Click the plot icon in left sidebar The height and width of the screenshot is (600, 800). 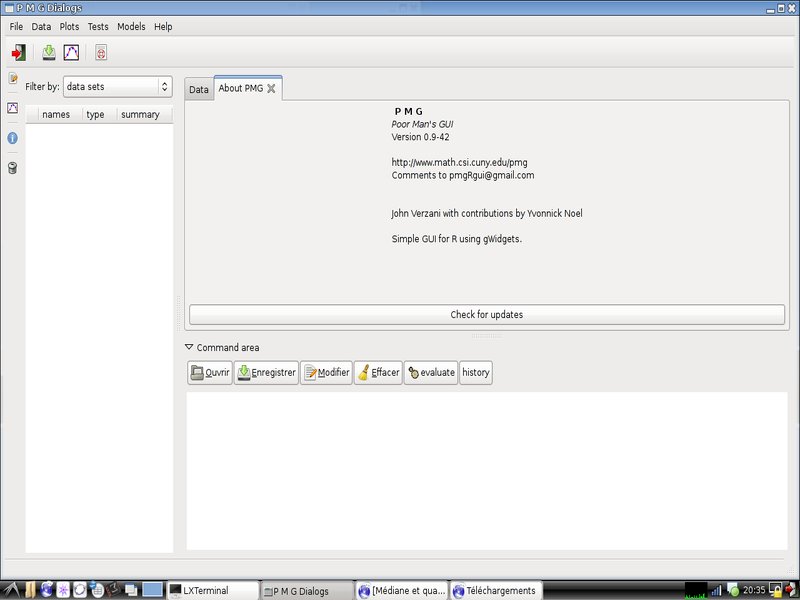(x=13, y=108)
